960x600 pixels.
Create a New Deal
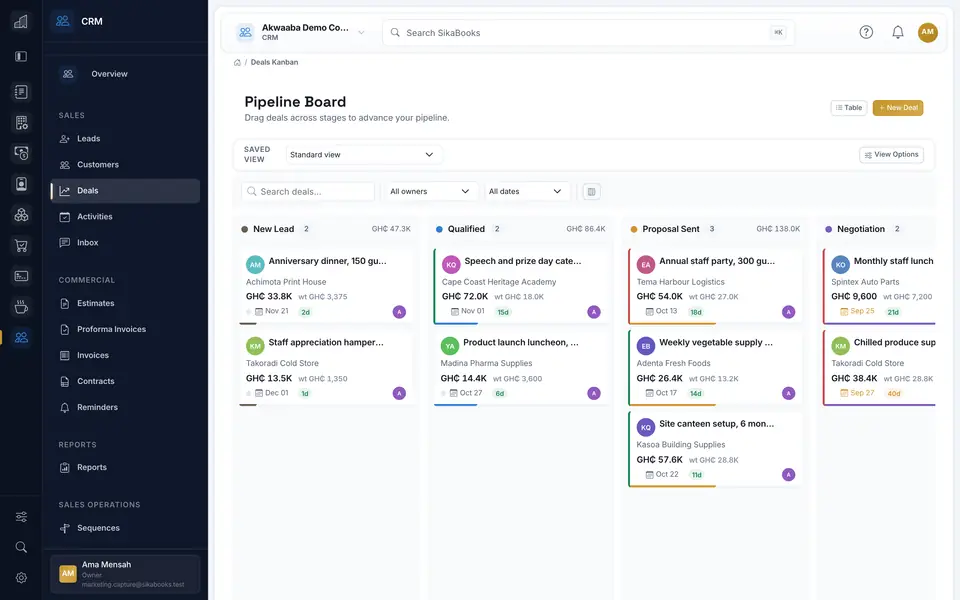point(898,108)
